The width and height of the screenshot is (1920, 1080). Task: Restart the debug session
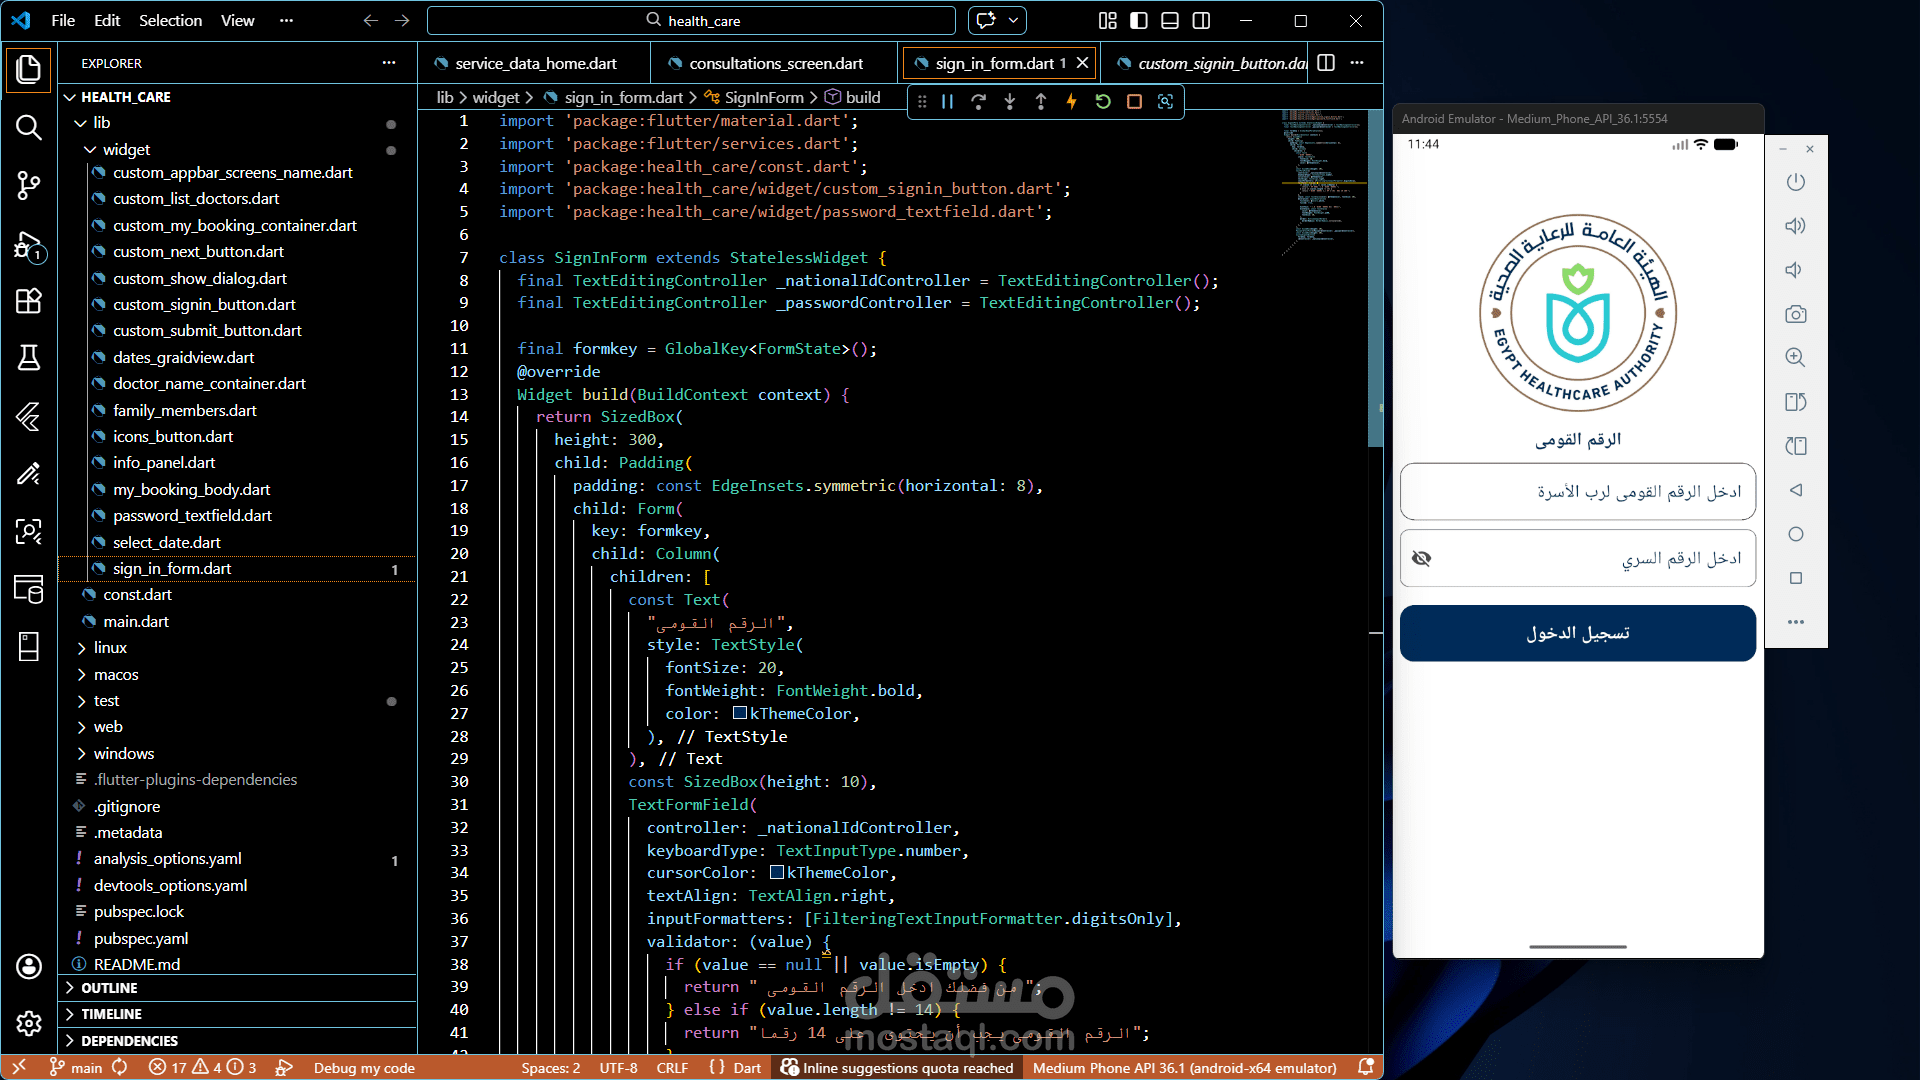(1103, 101)
